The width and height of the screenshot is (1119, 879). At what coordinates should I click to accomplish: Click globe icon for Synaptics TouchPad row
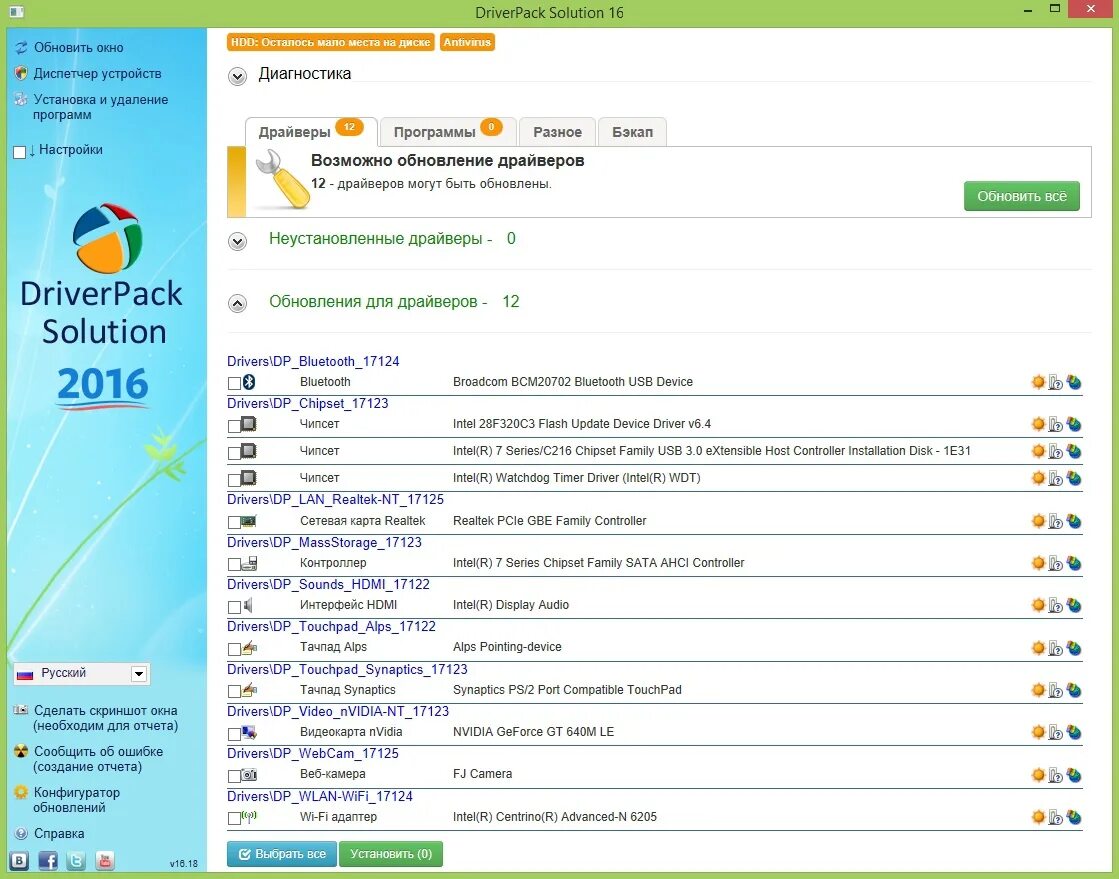1074,691
